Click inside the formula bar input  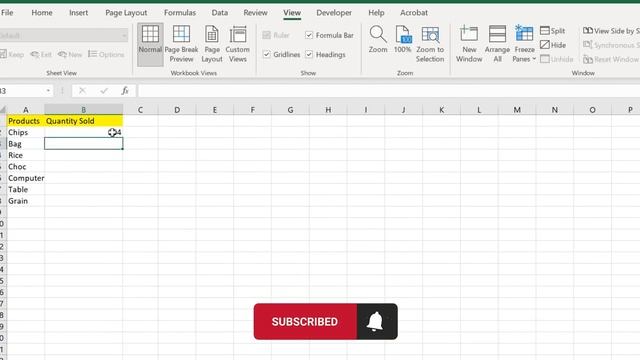389,91
